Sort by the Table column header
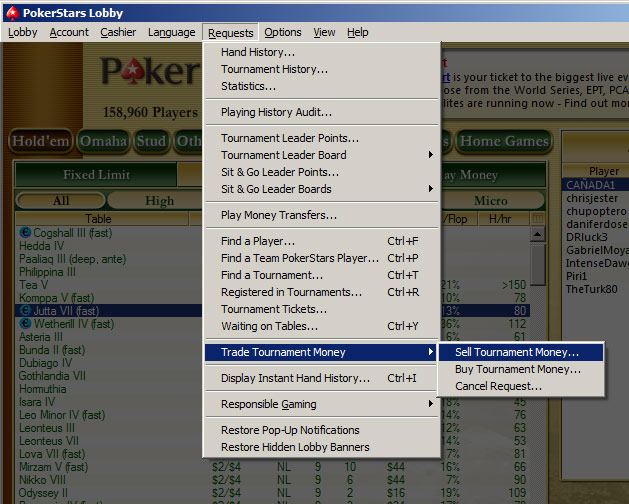 click(102, 219)
